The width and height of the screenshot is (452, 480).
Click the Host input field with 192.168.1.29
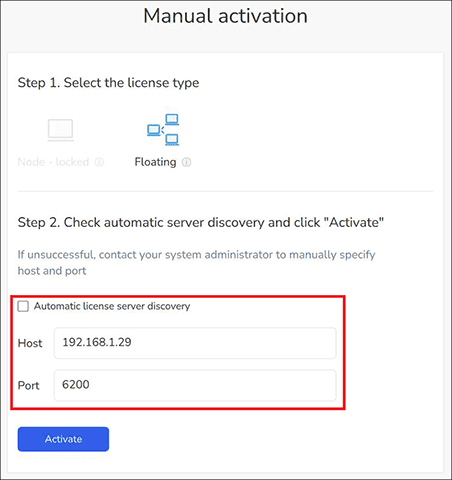pyautogui.click(x=195, y=343)
